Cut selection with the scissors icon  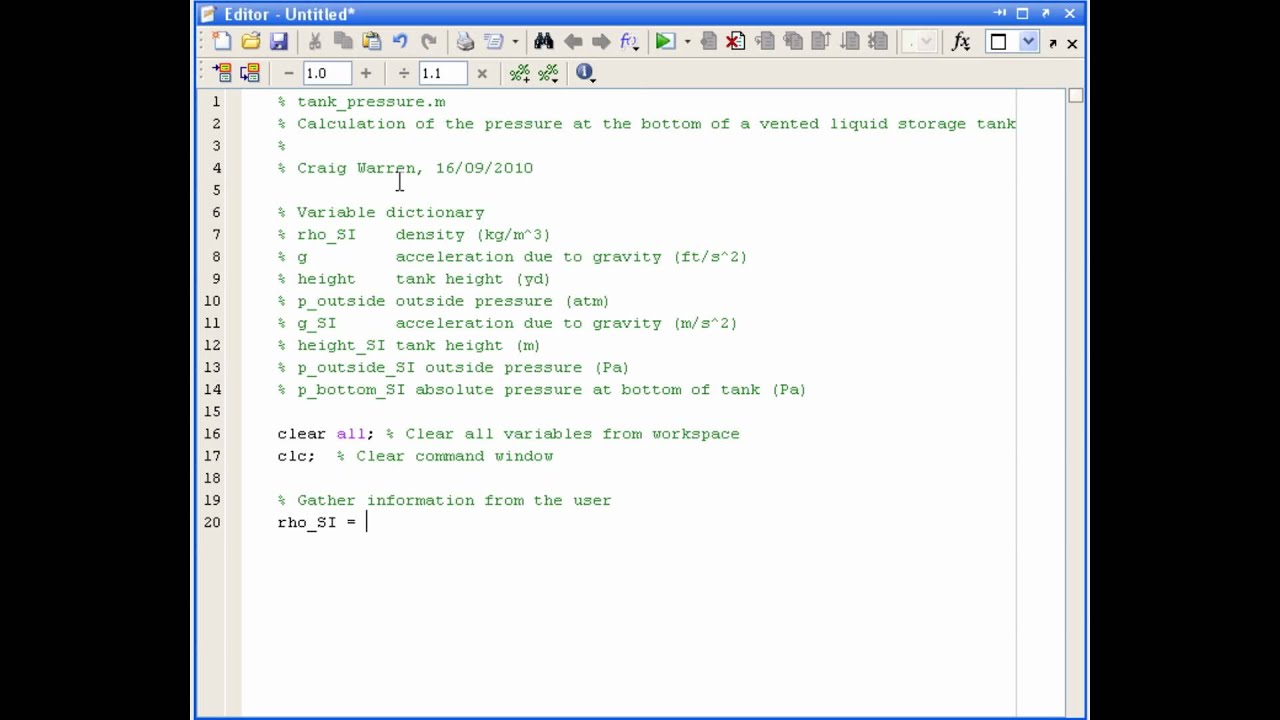[x=315, y=42]
